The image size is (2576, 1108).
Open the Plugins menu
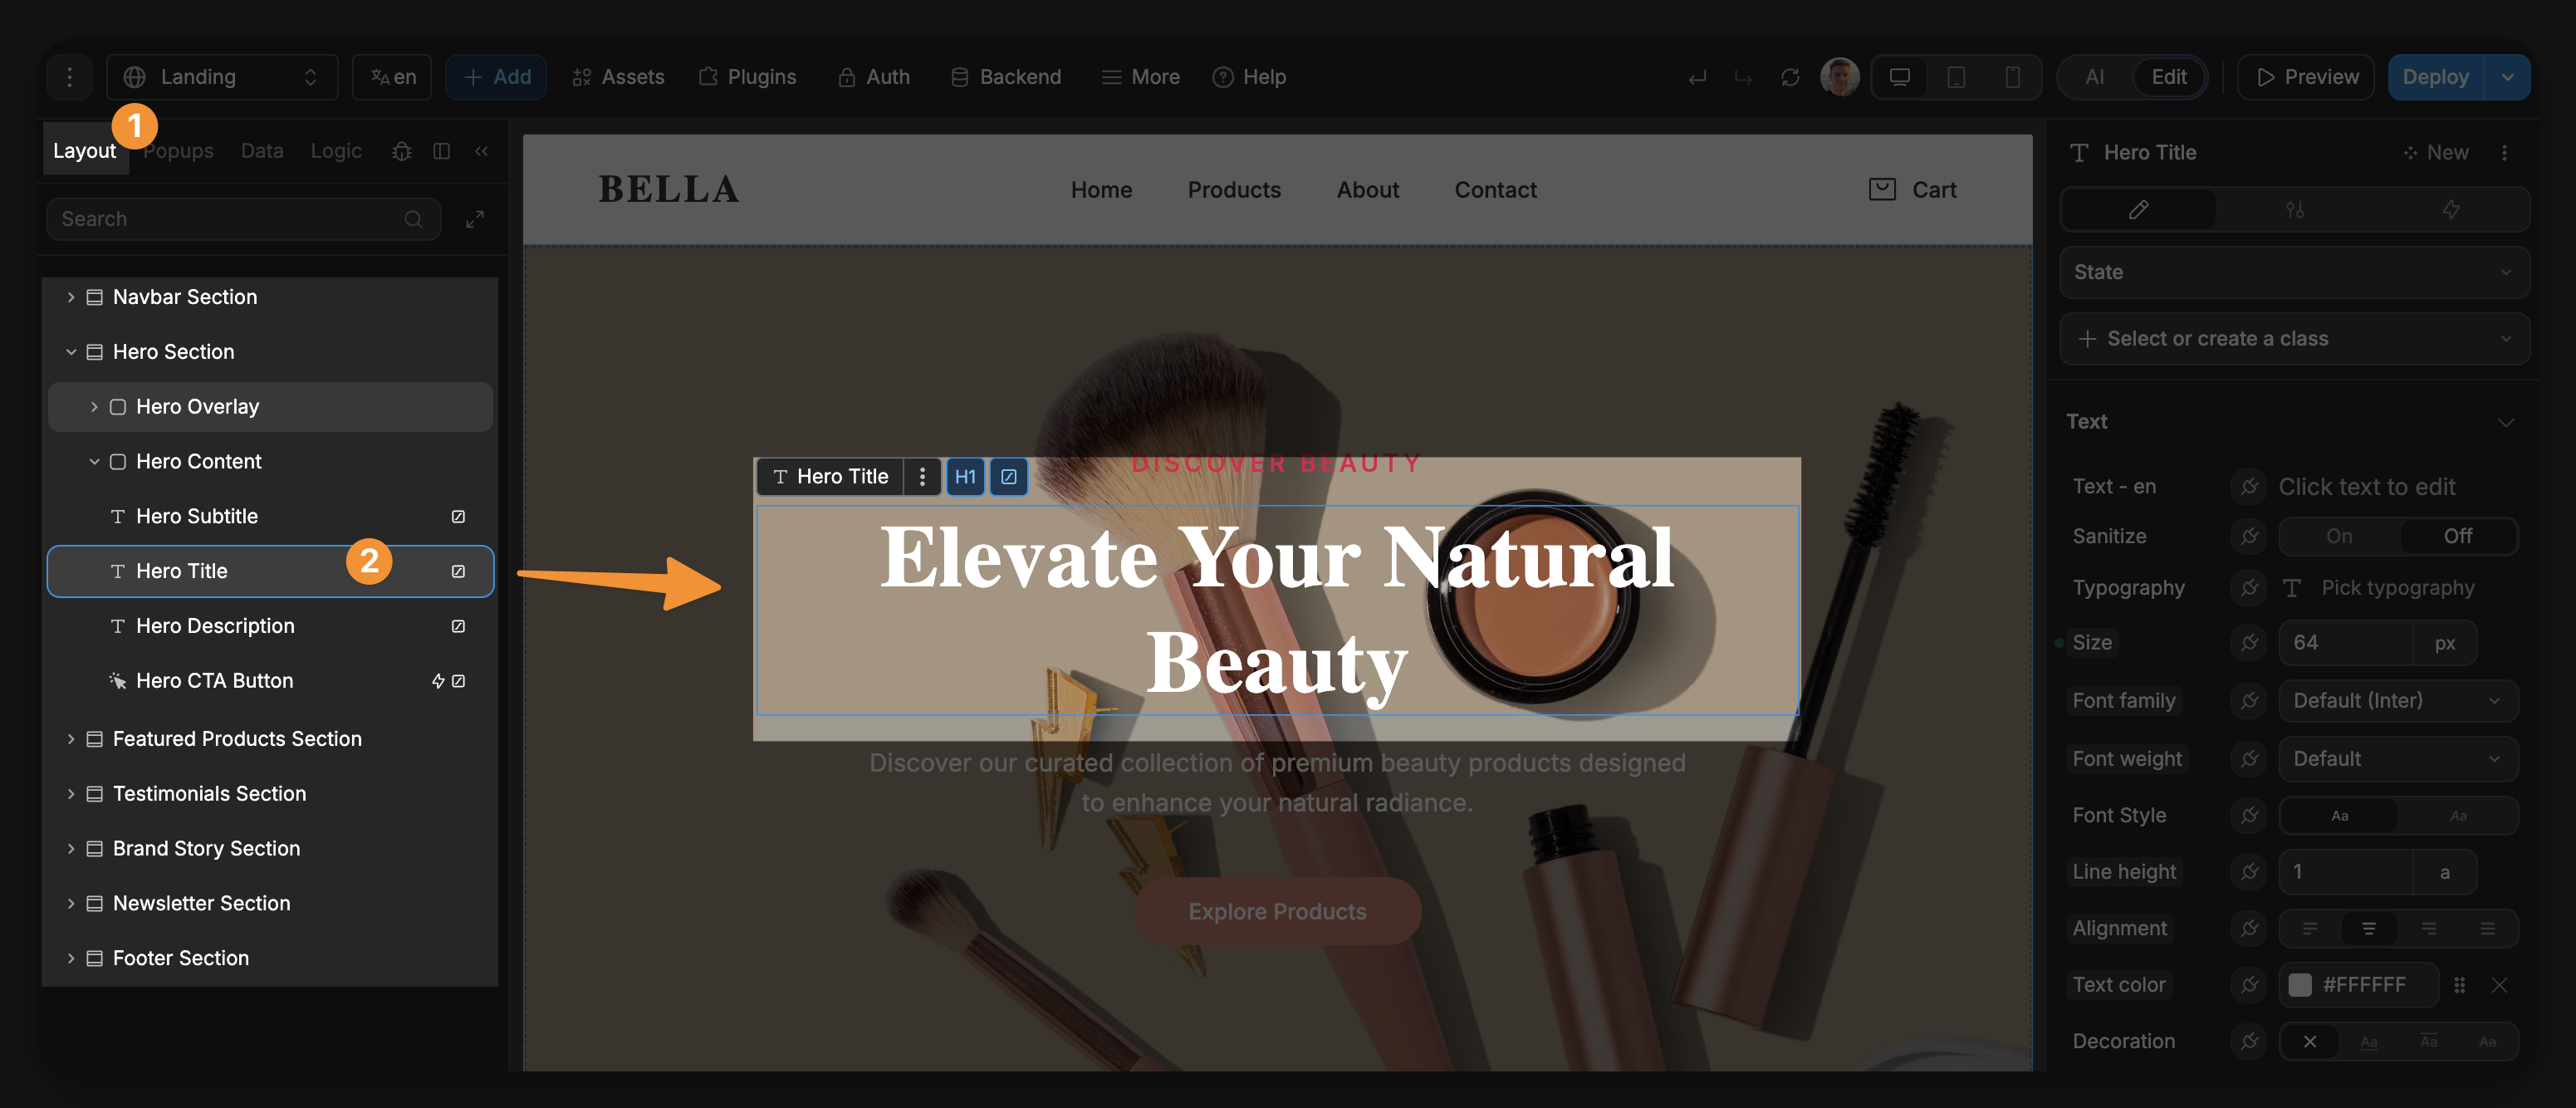point(747,77)
